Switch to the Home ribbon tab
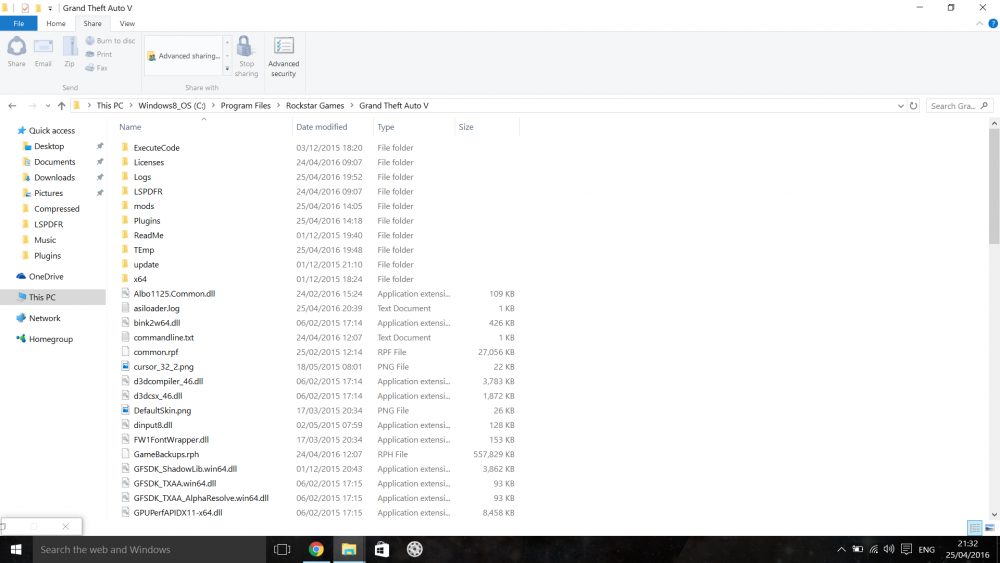 [55, 24]
